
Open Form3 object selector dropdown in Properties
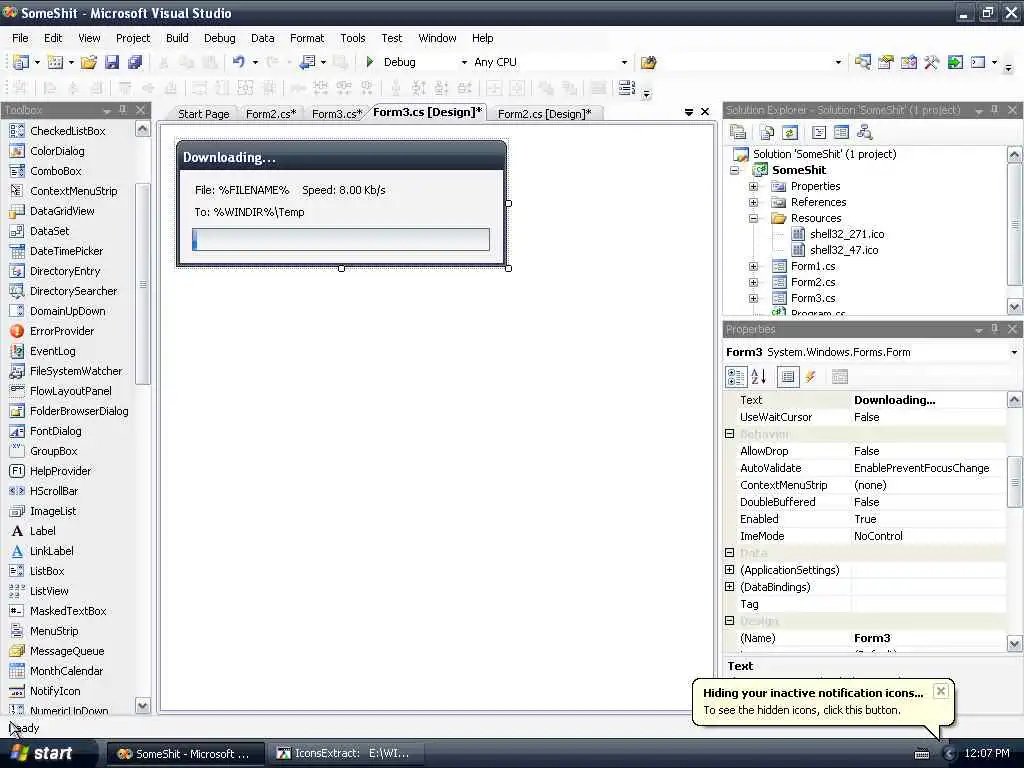tap(1014, 352)
